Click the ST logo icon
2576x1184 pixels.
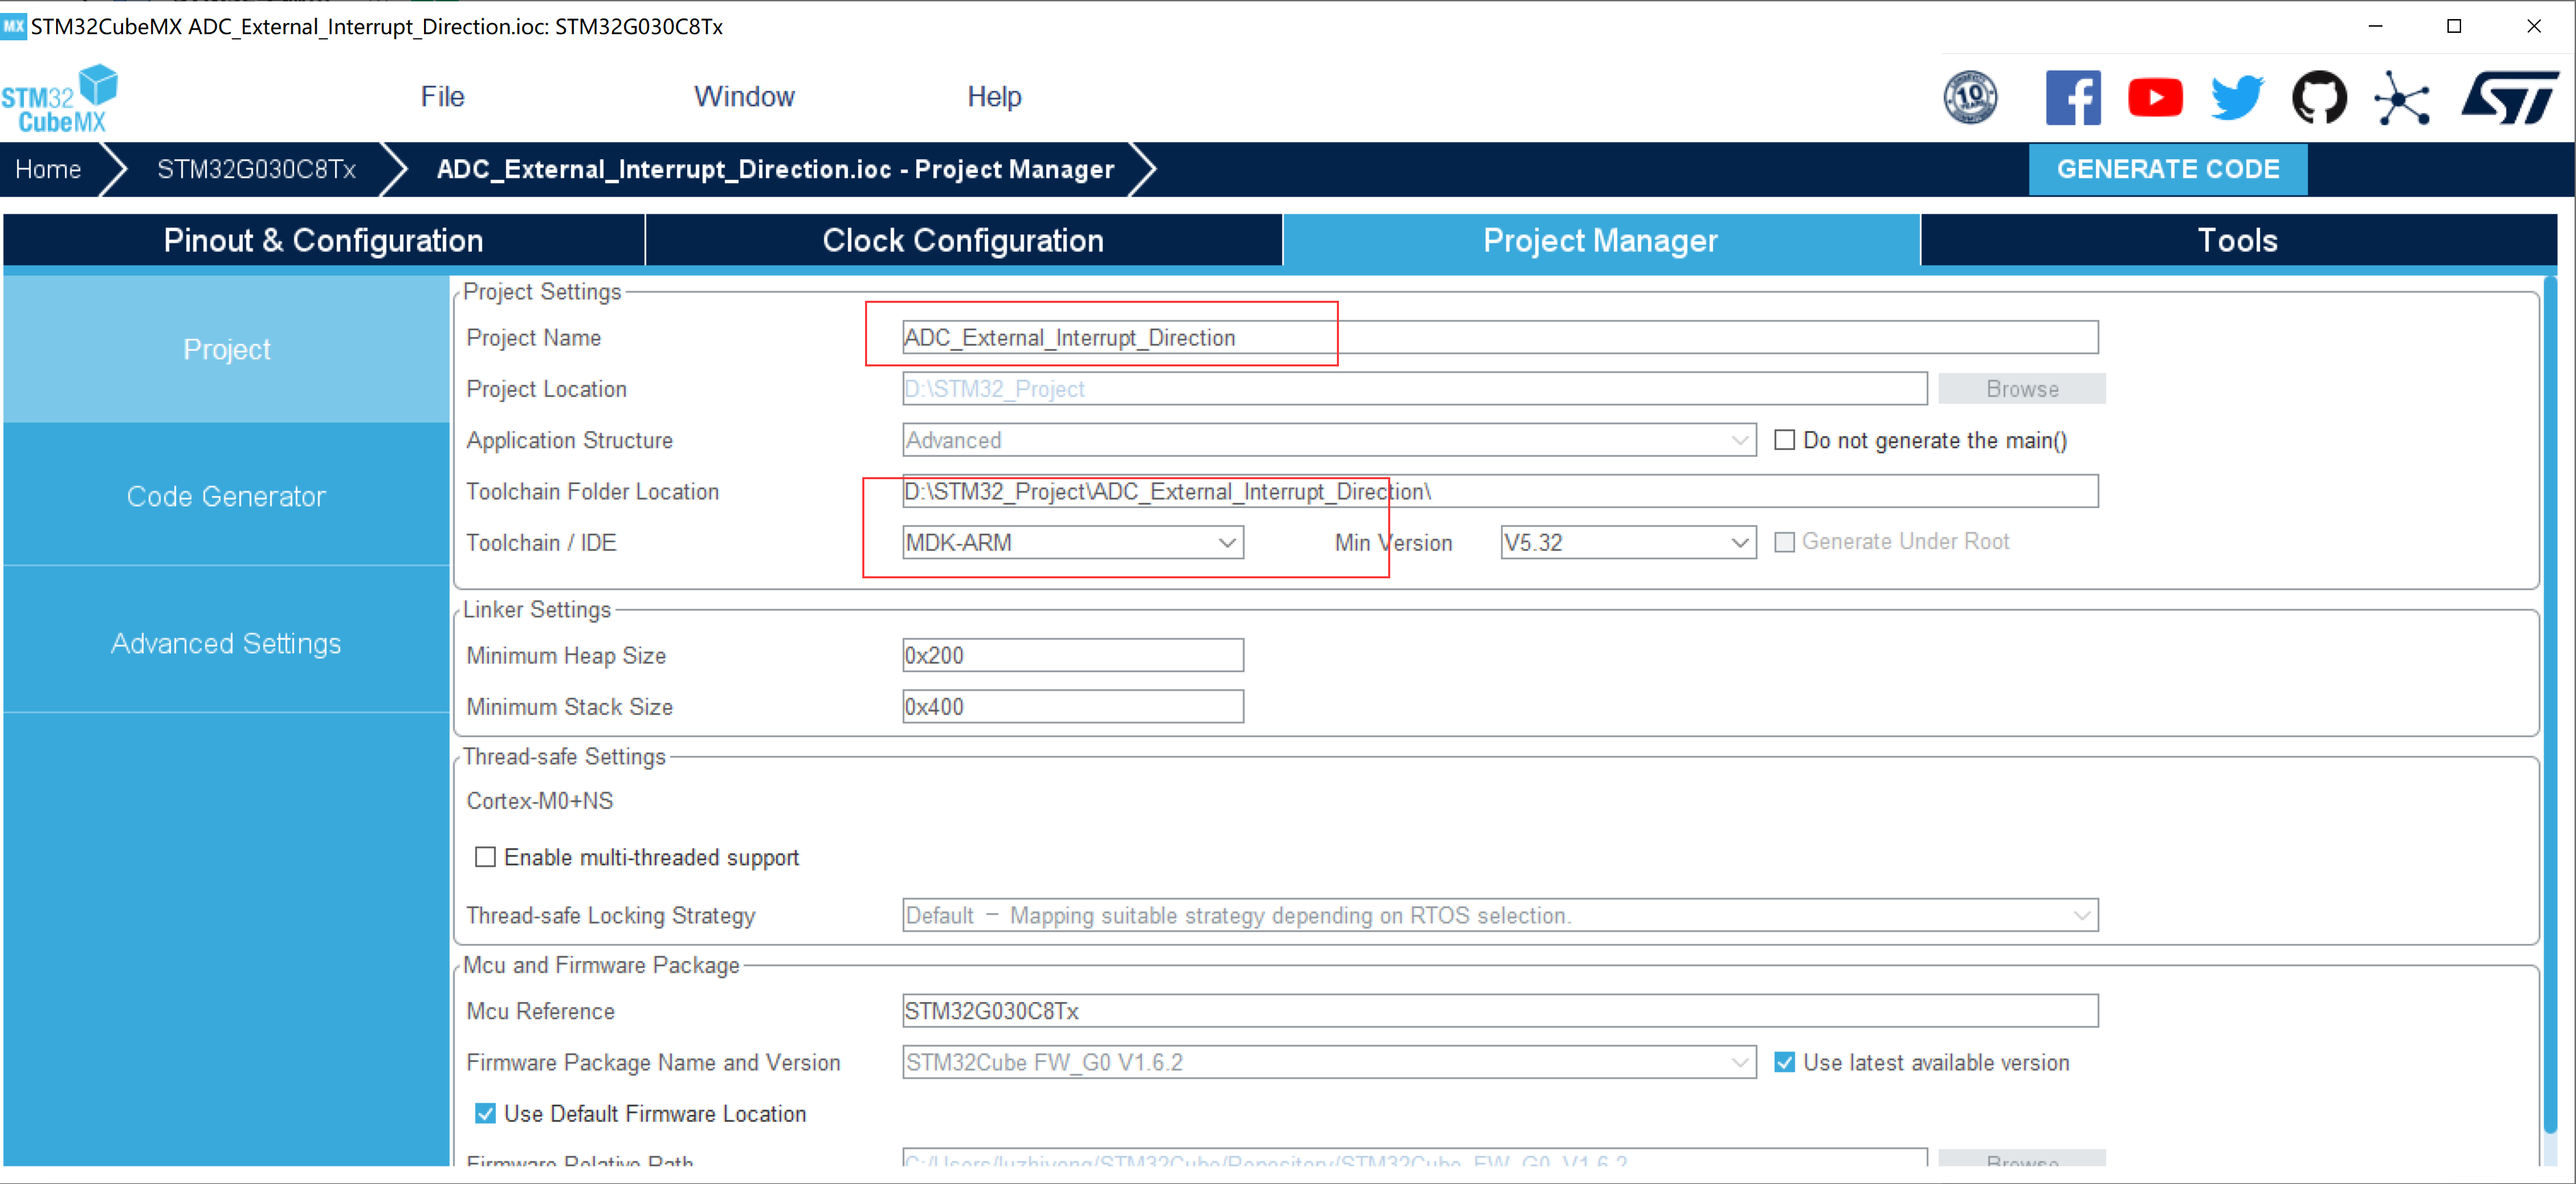(x=2509, y=98)
